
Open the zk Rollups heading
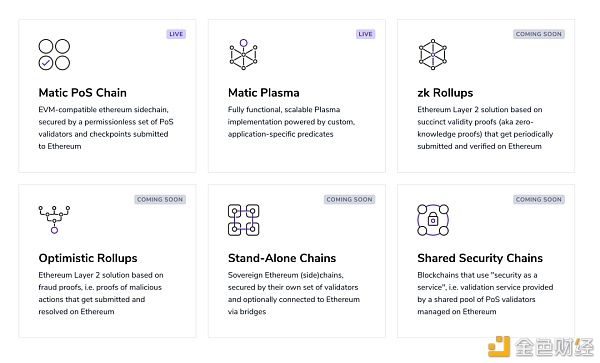tap(445, 93)
